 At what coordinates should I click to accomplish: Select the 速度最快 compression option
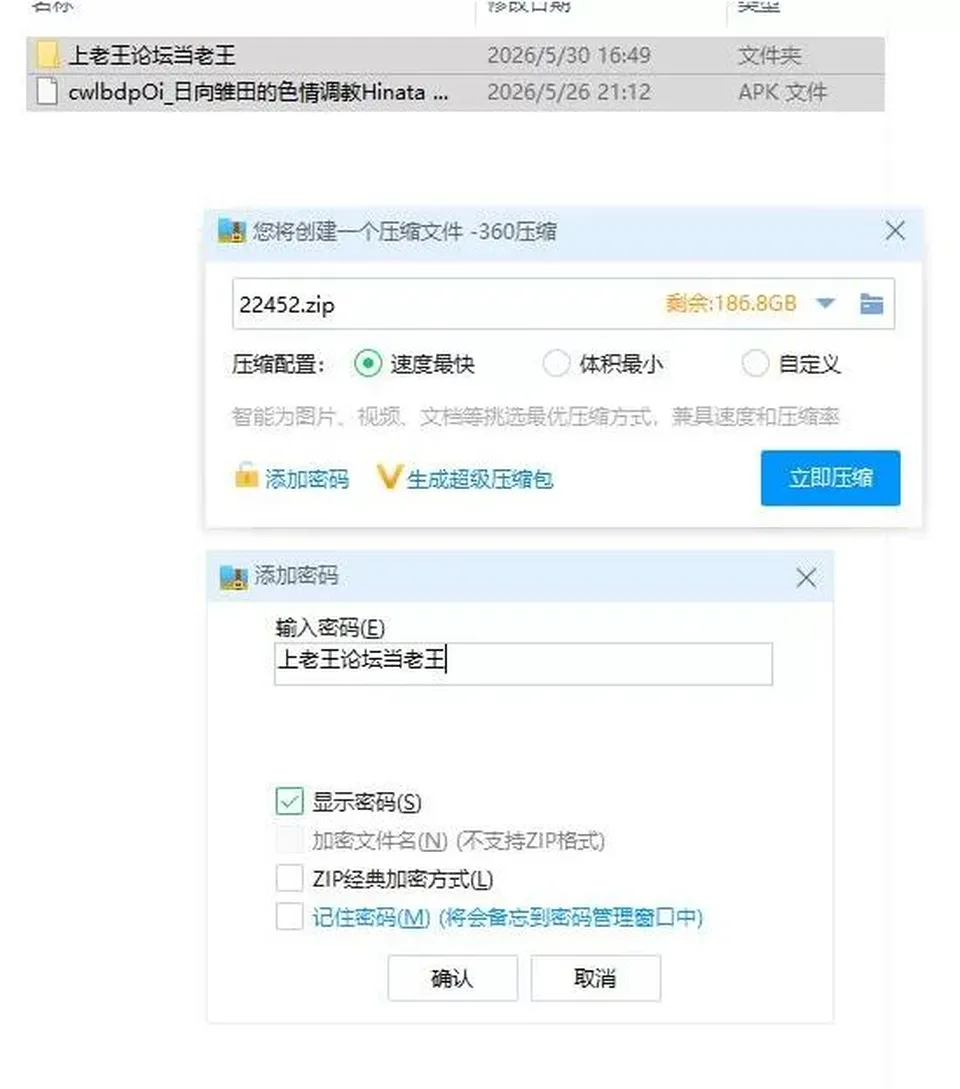click(x=367, y=363)
